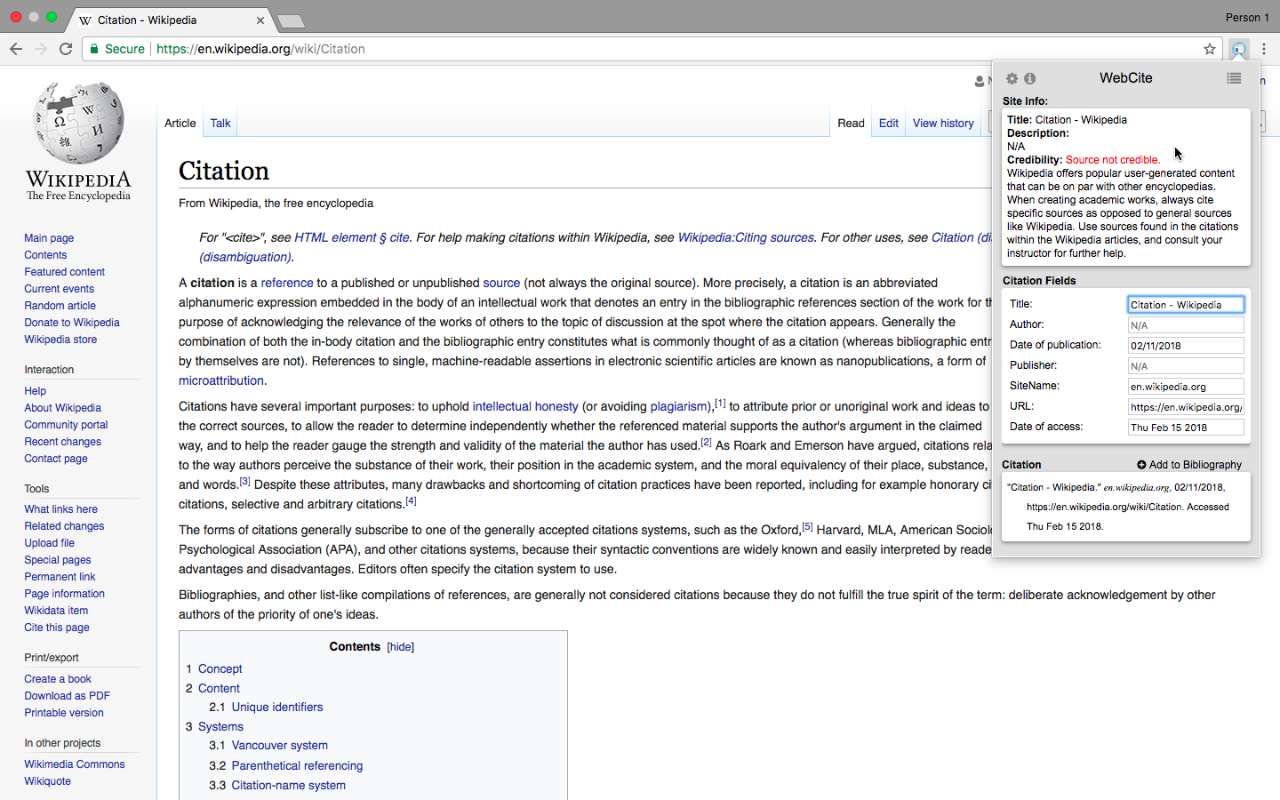Click footnote reference [1]

[x=720, y=403]
